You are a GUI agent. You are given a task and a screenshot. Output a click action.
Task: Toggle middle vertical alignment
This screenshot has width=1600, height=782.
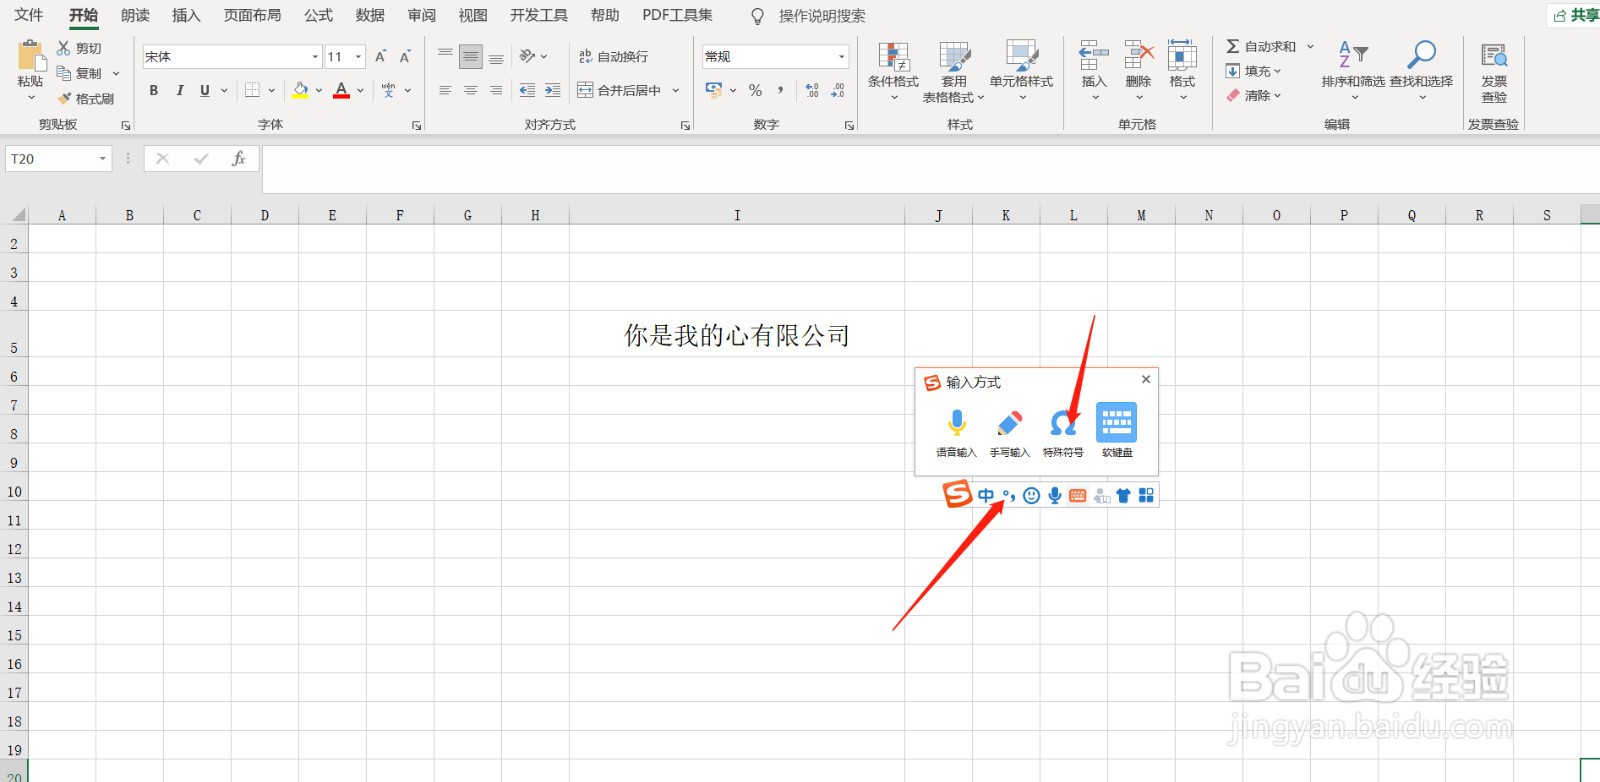[470, 56]
